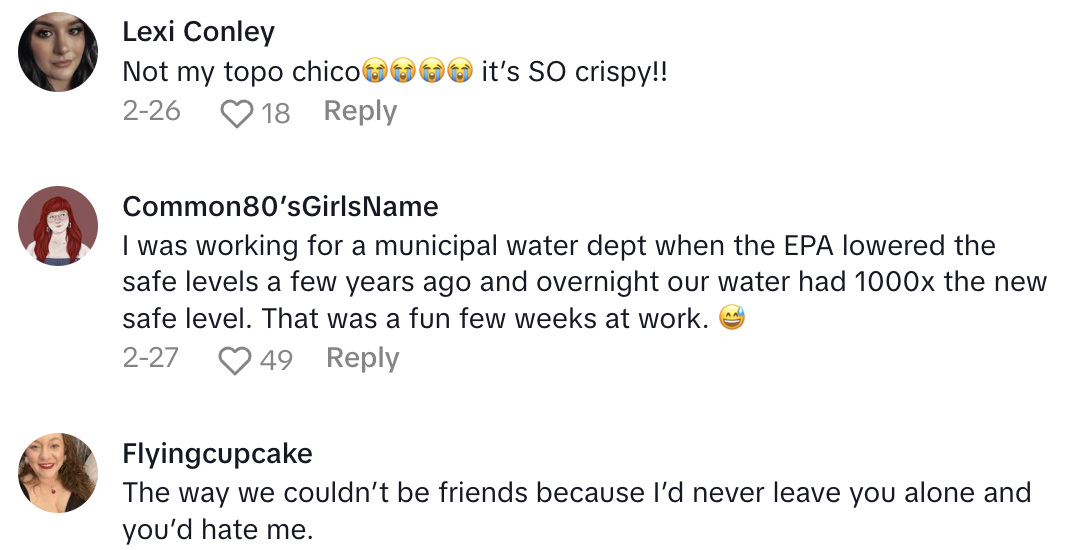Reply to Common80'sGirlsName's comment

[x=363, y=357]
